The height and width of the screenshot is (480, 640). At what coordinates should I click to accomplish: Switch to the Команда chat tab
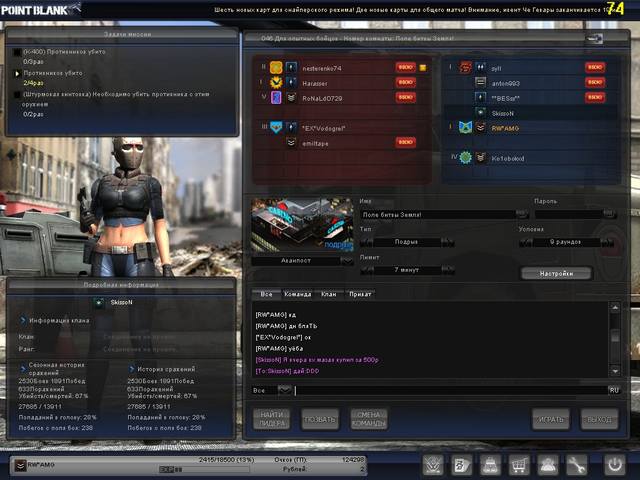click(x=298, y=294)
